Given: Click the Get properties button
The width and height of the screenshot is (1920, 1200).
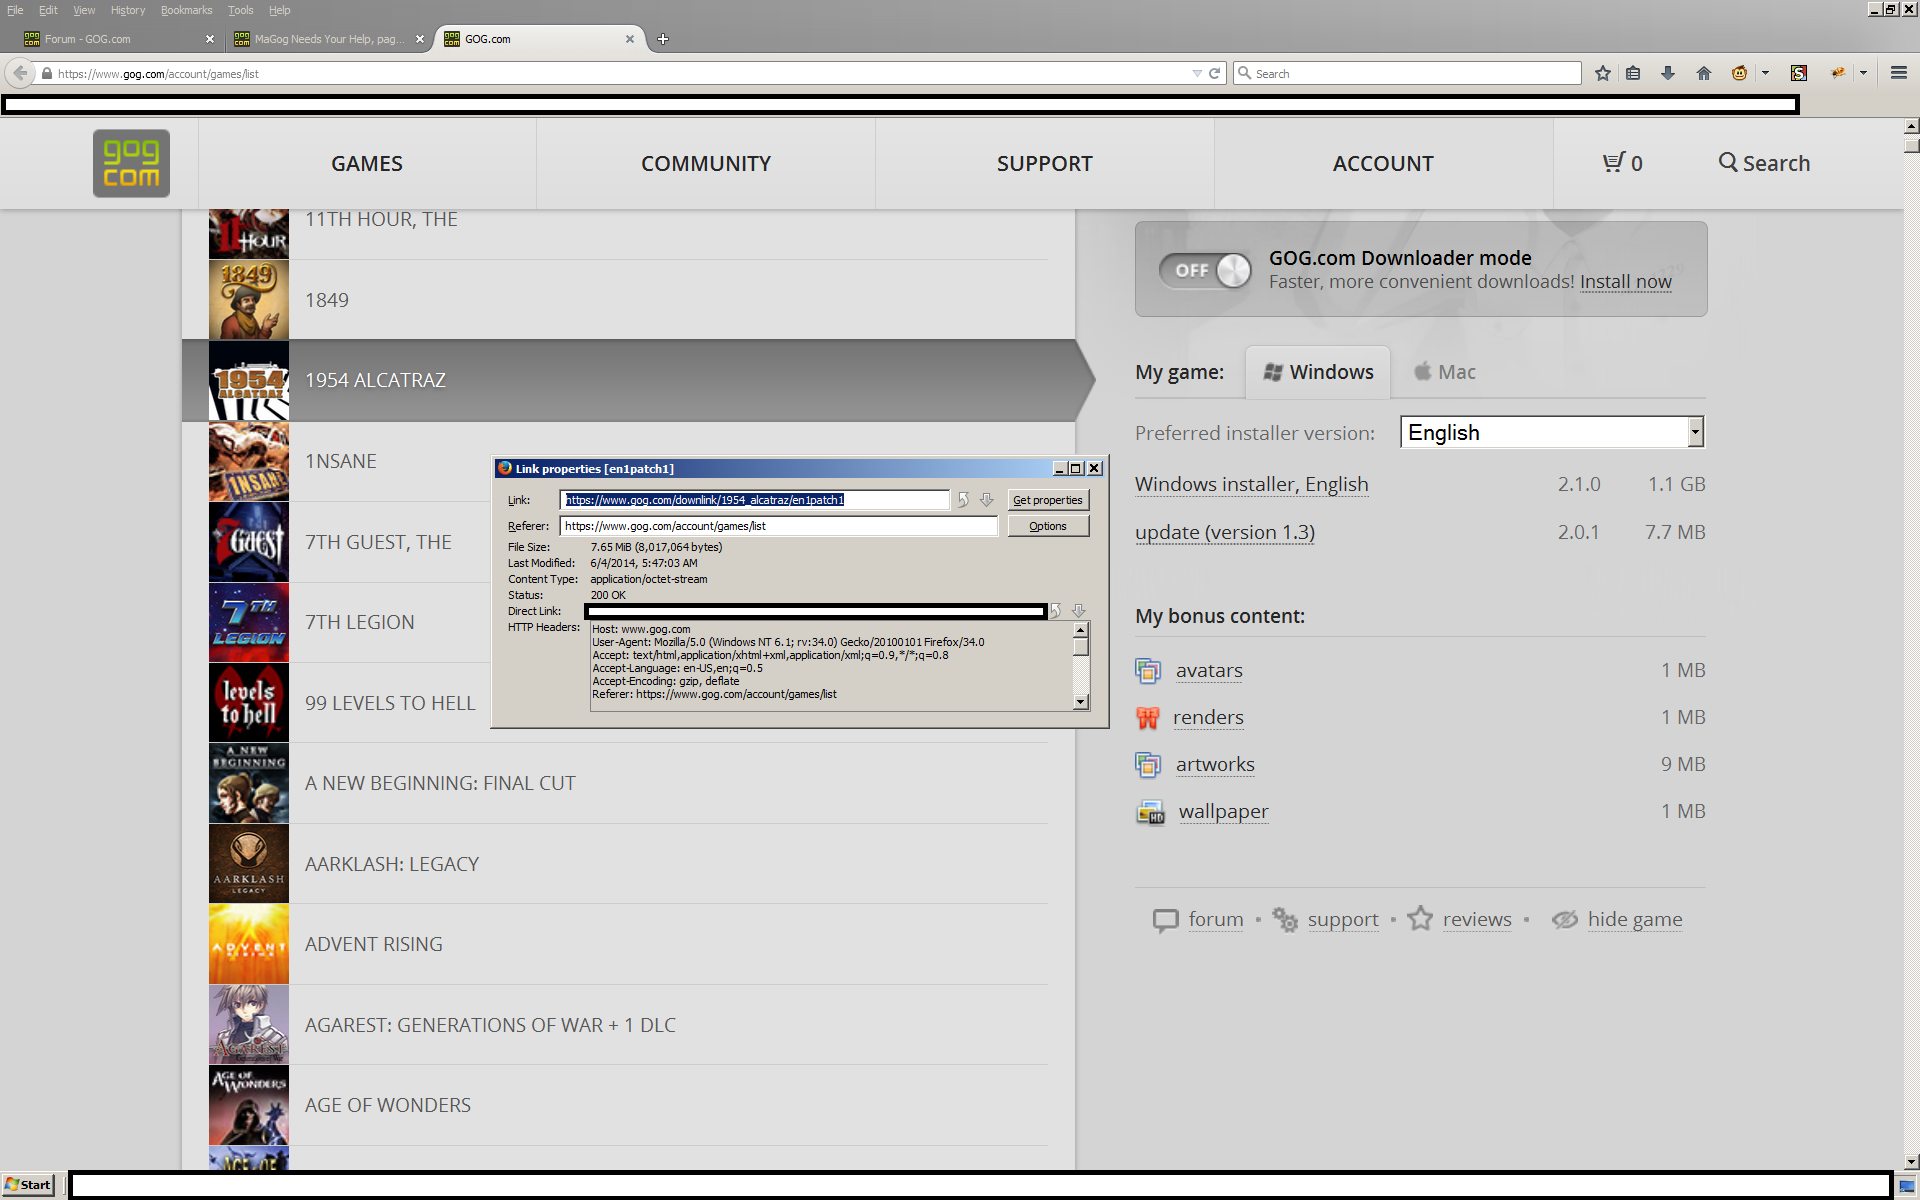Looking at the screenshot, I should [x=1047, y=500].
